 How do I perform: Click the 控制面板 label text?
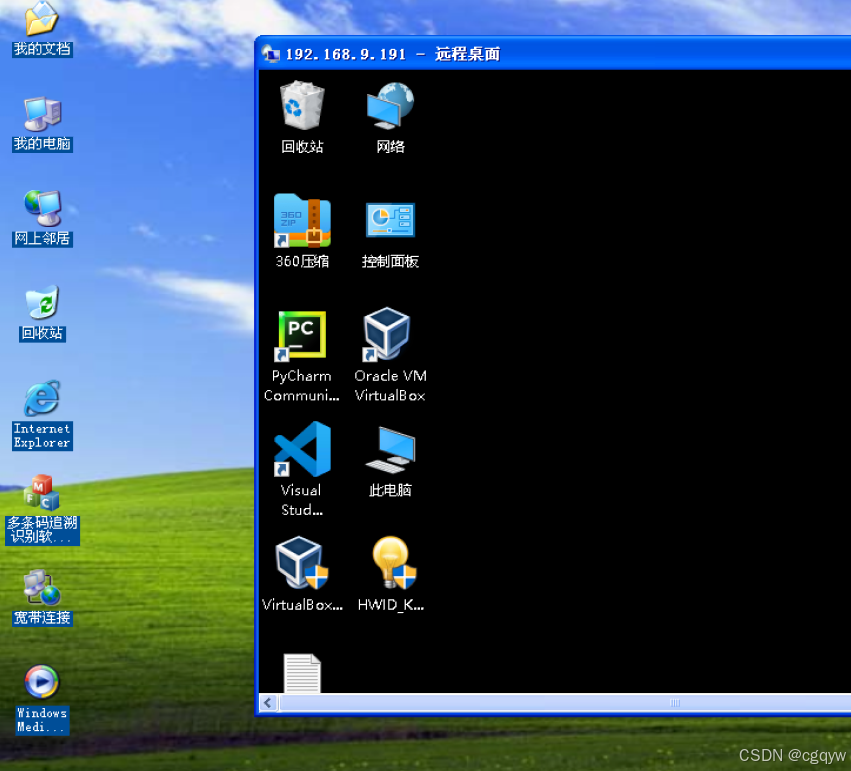point(390,262)
